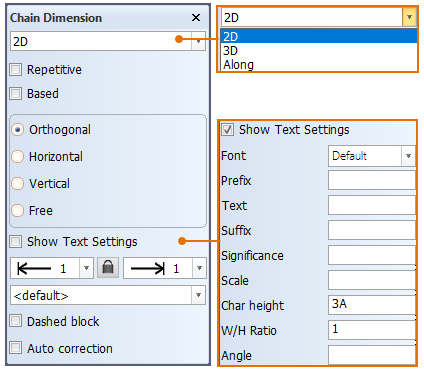Viewport: 424px width, 370px height.
Task: Uncheck Show Text Settings in expanded panel
Action: point(227,129)
